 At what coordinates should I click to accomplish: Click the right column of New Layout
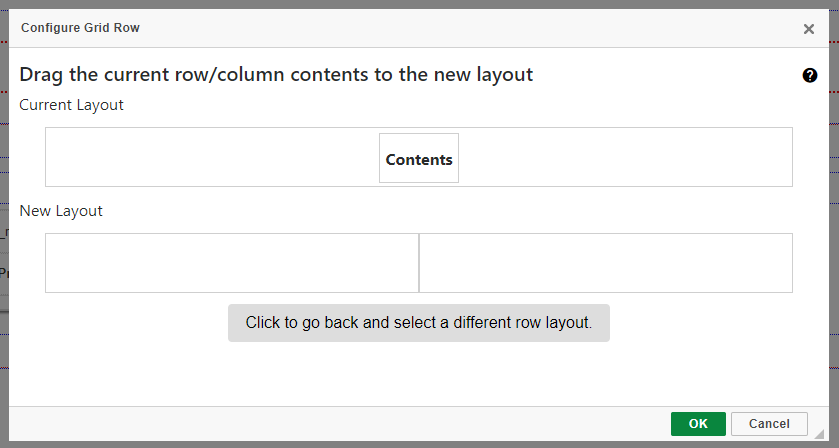point(606,263)
